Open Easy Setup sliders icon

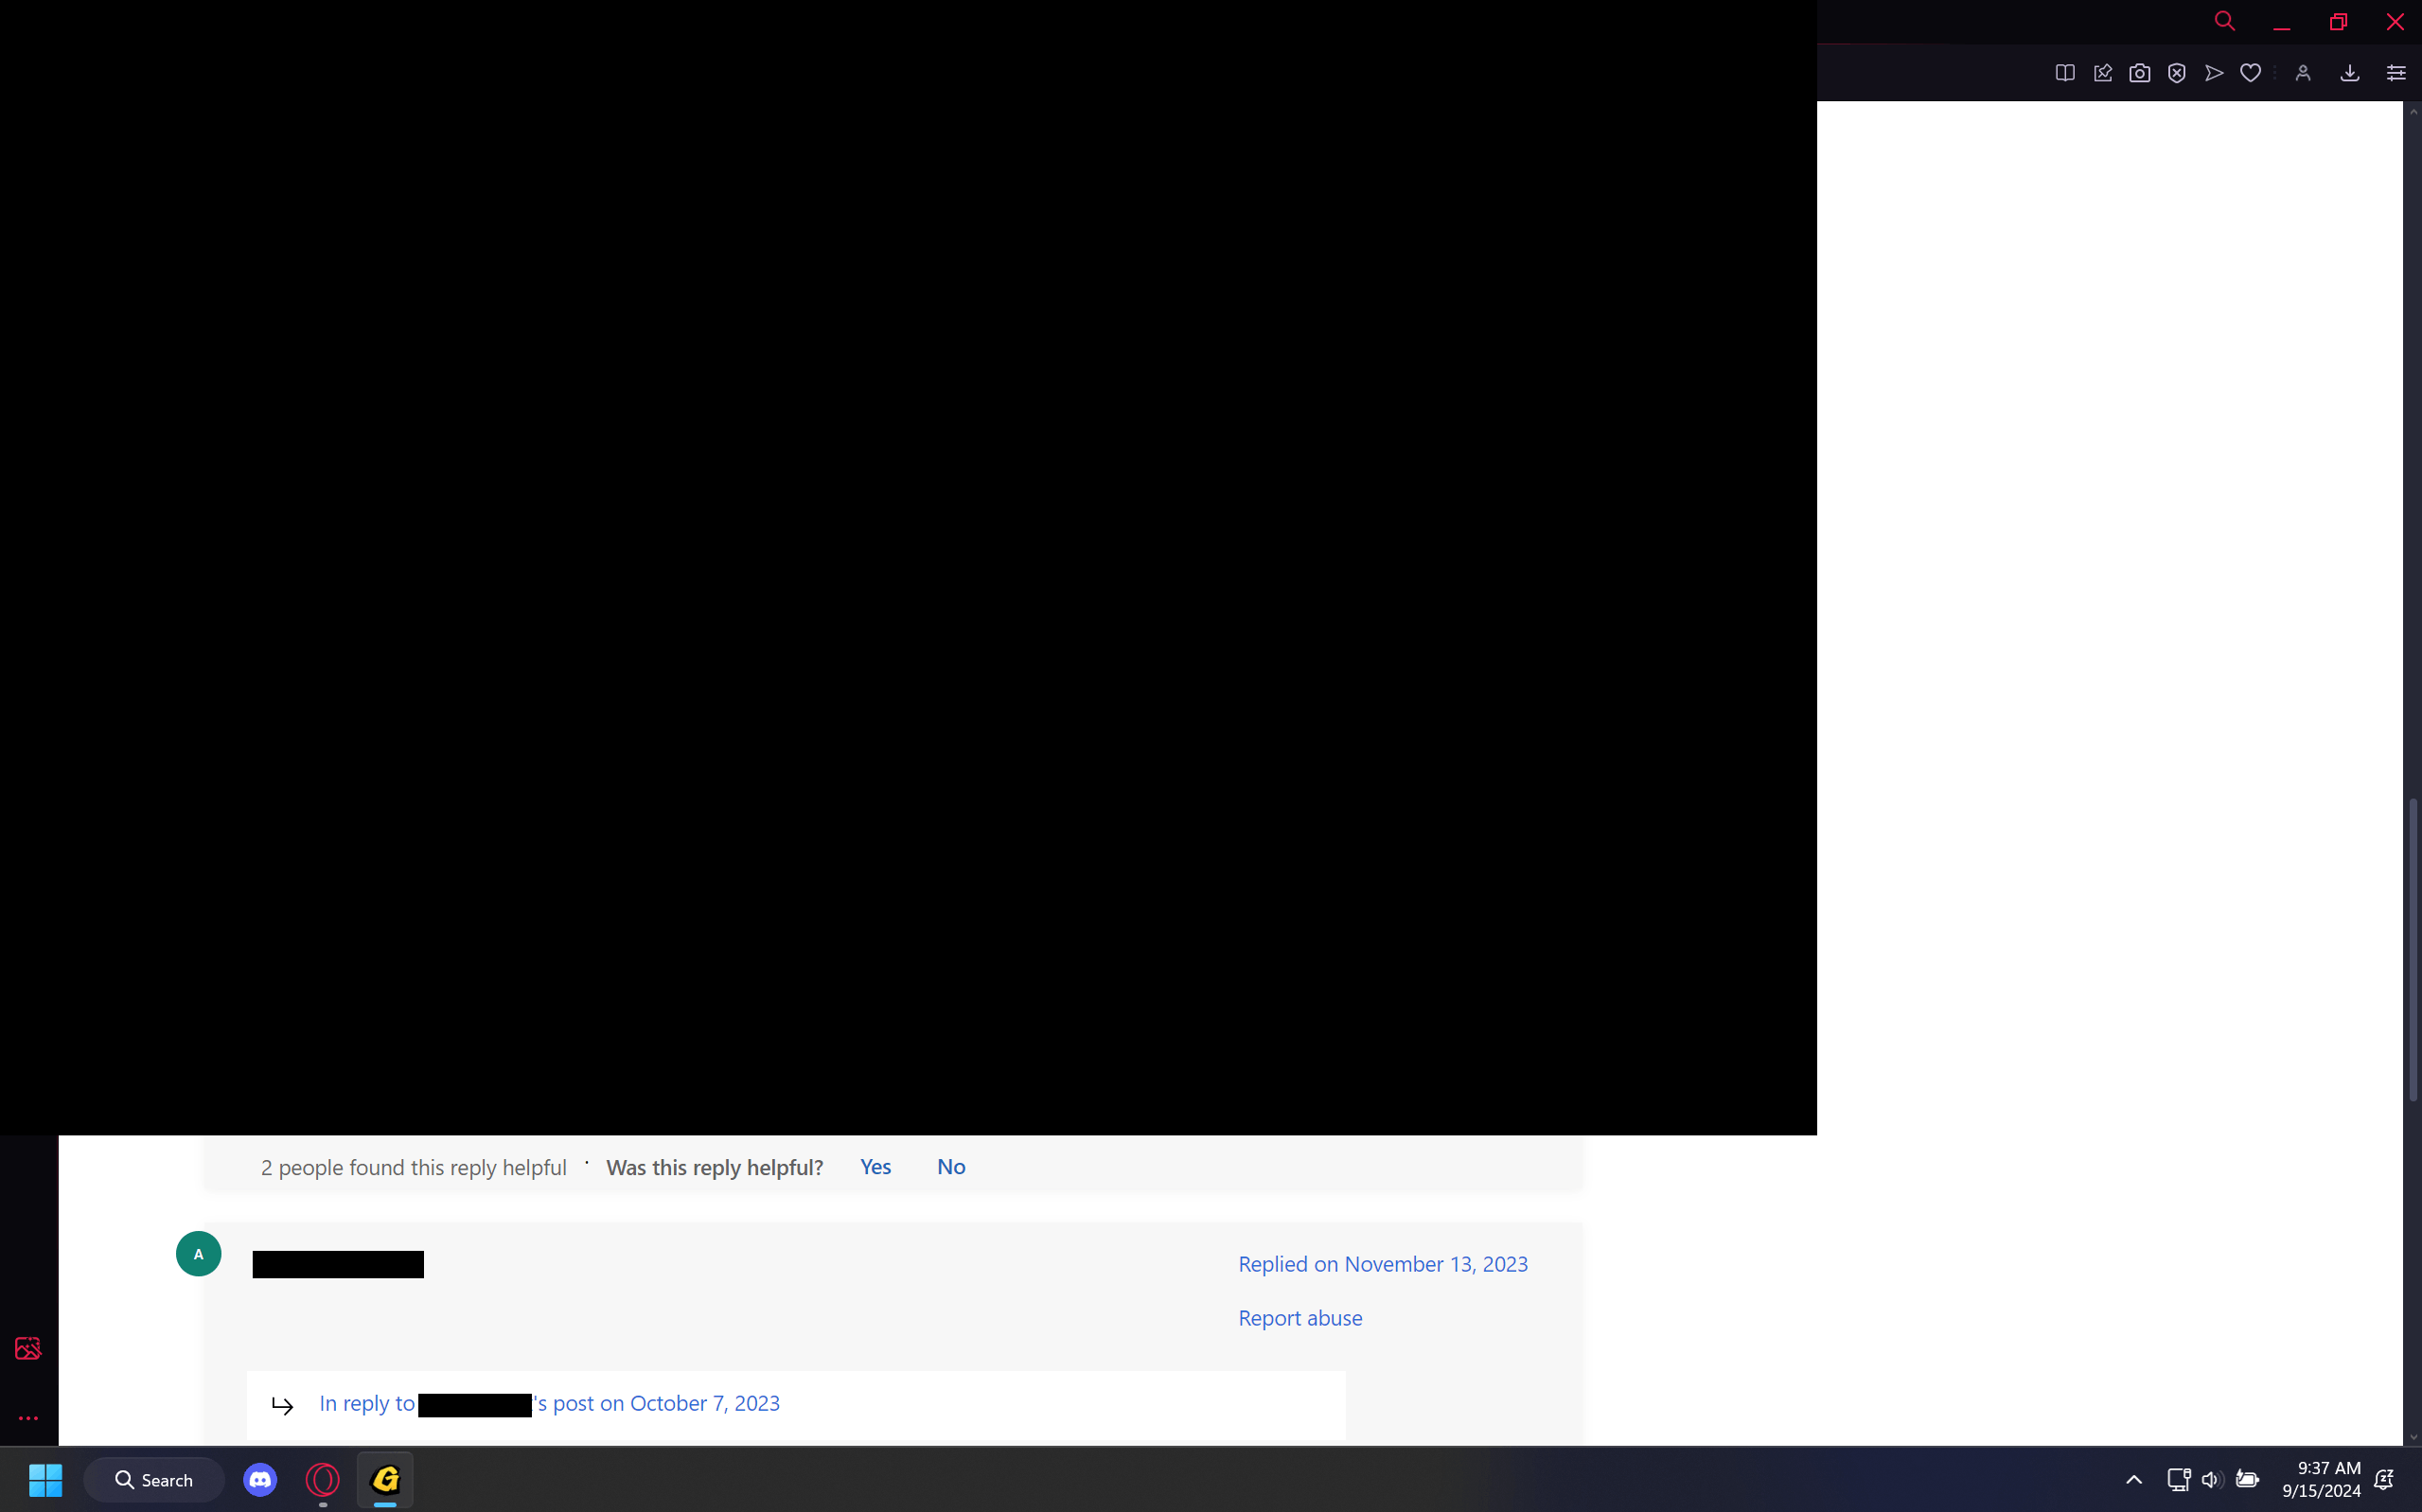(2396, 73)
